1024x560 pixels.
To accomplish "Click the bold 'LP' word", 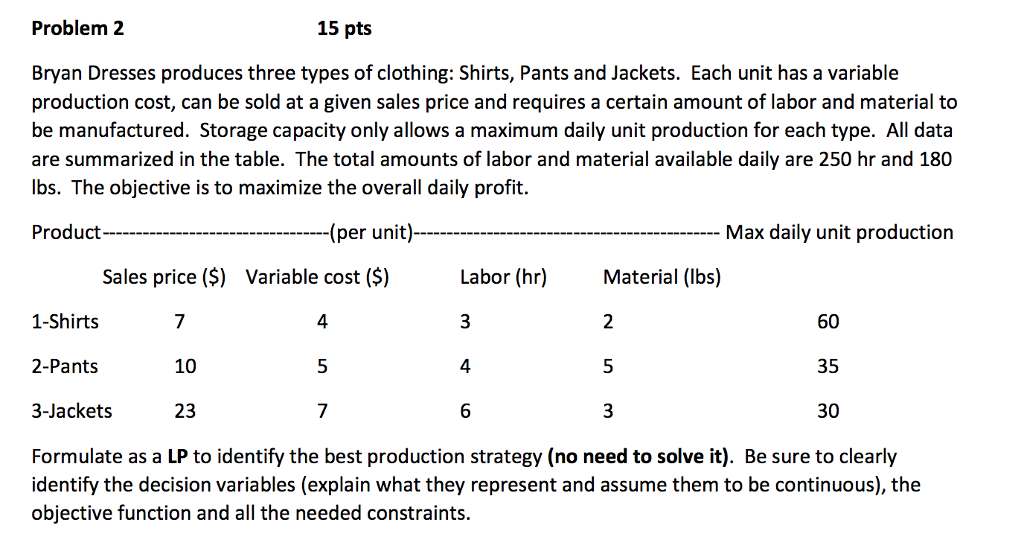I will [178, 456].
